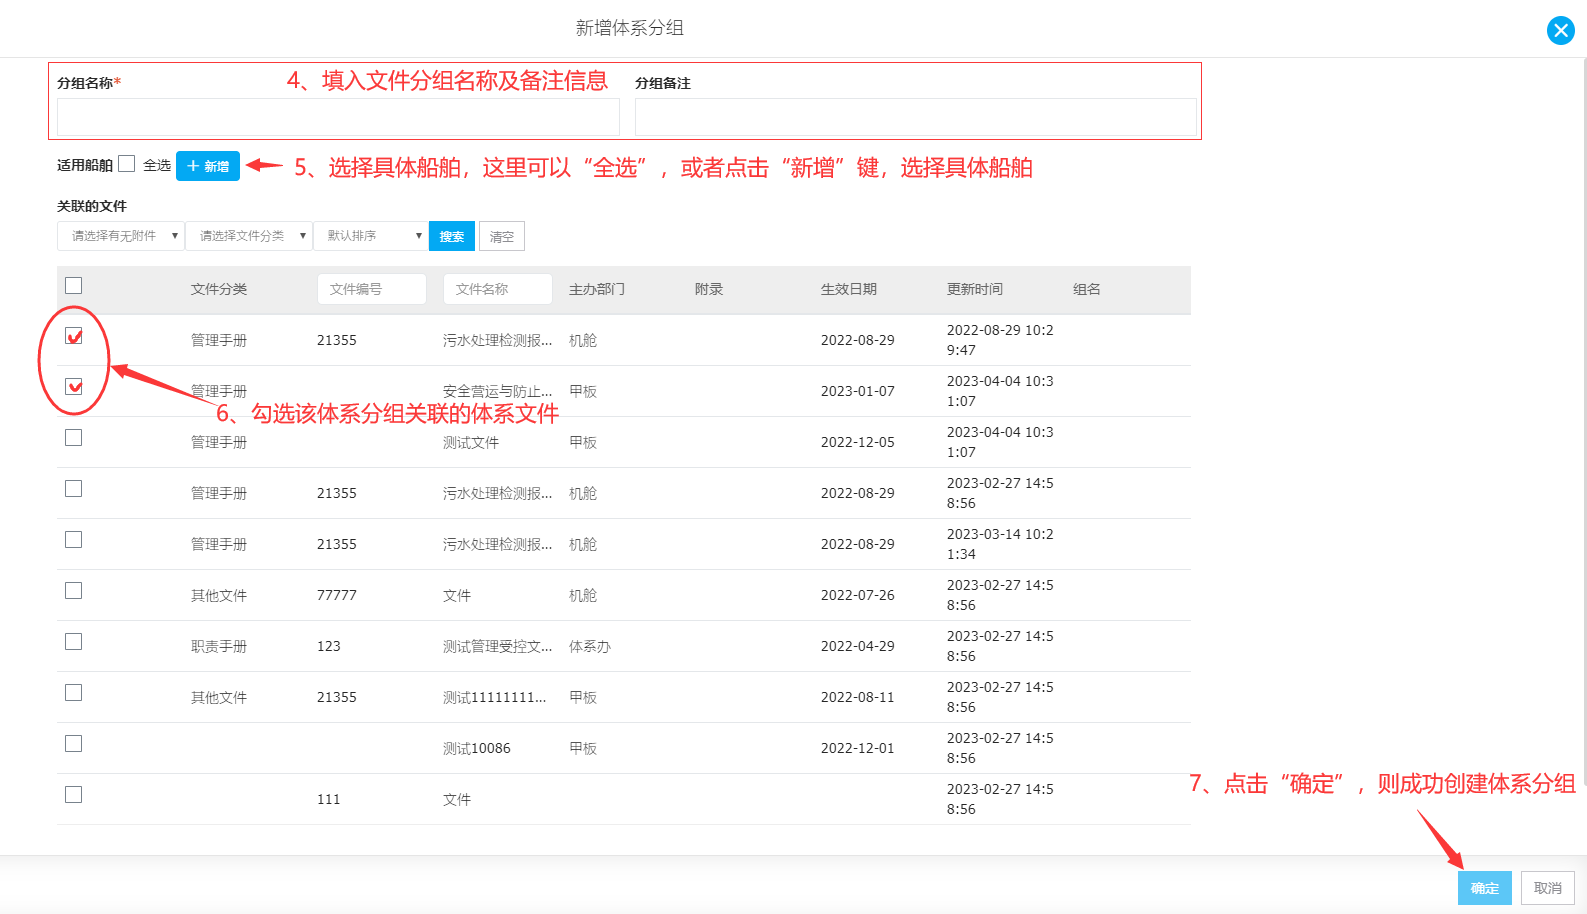Image resolution: width=1587 pixels, height=914 pixels.
Task: Check the 测试管理受控文 row checkbox
Action: [x=73, y=642]
